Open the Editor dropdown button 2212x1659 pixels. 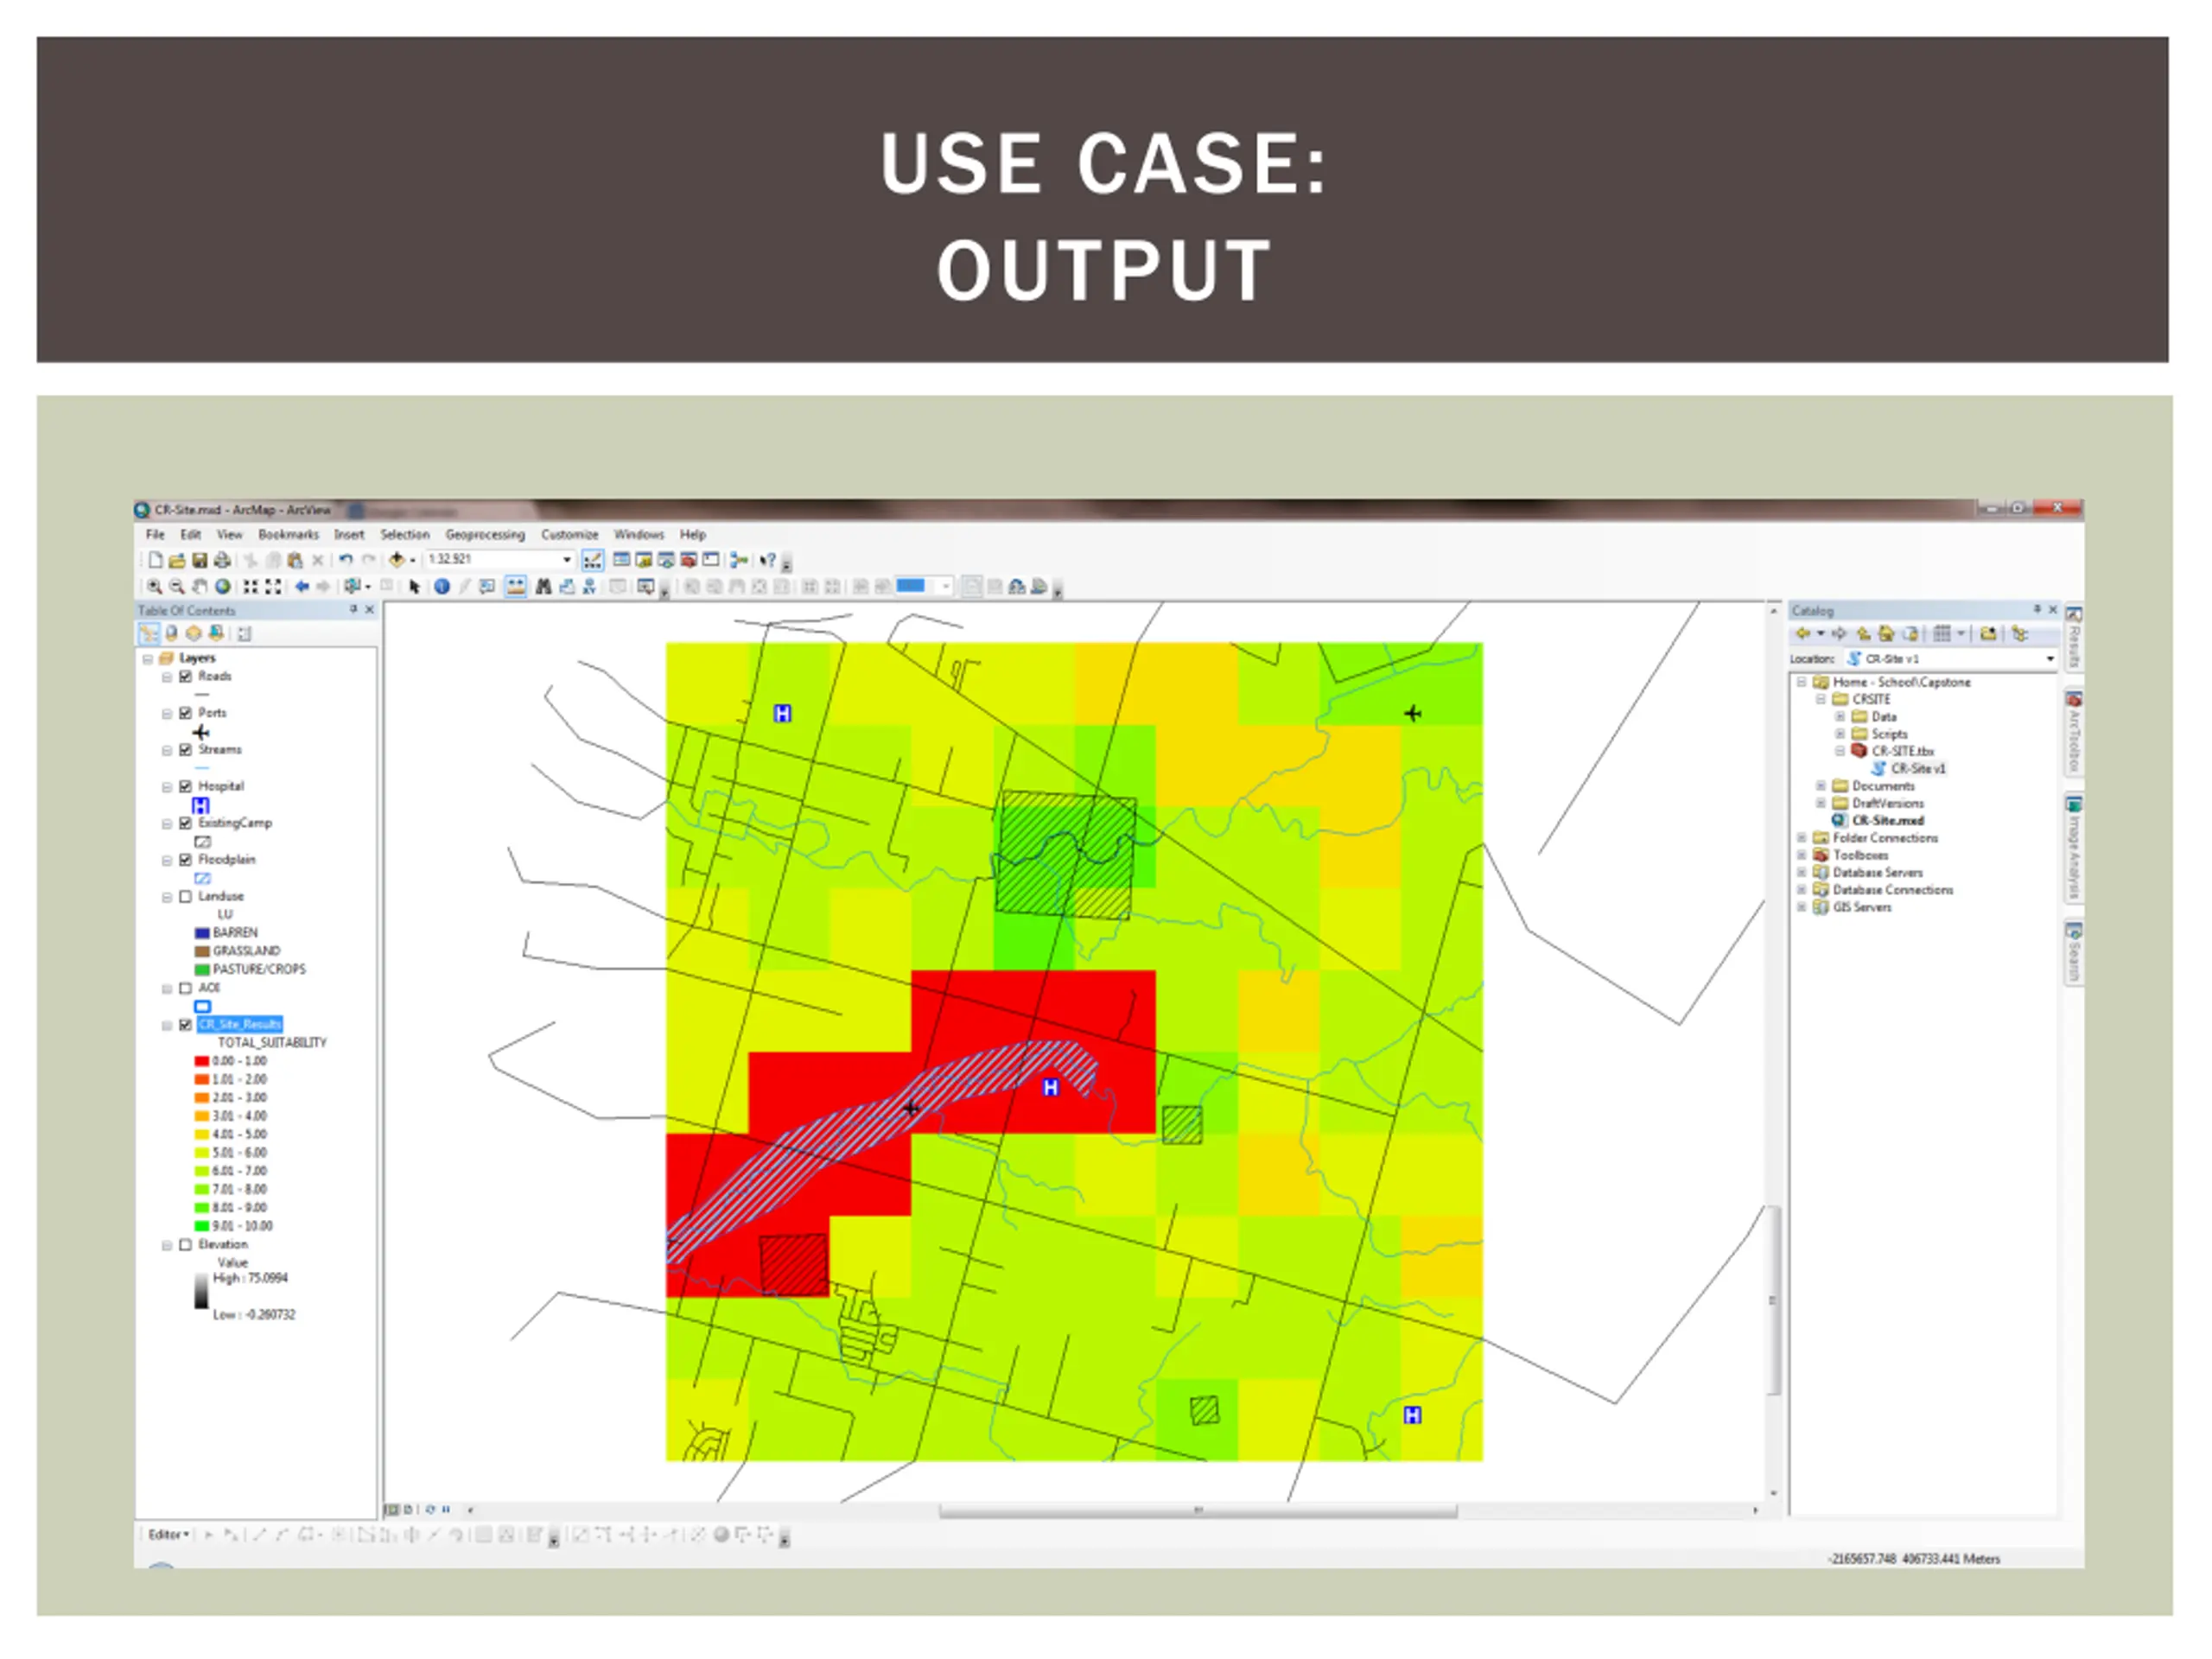point(168,1534)
